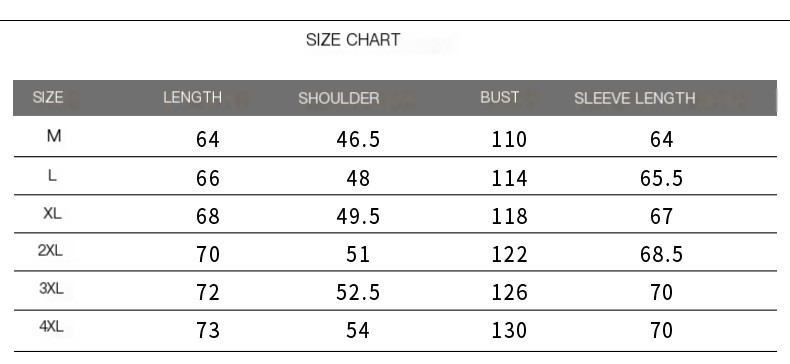Select the 2XL size row label
Image resolution: width=790 pixels, height=364 pixels.
tap(50, 251)
